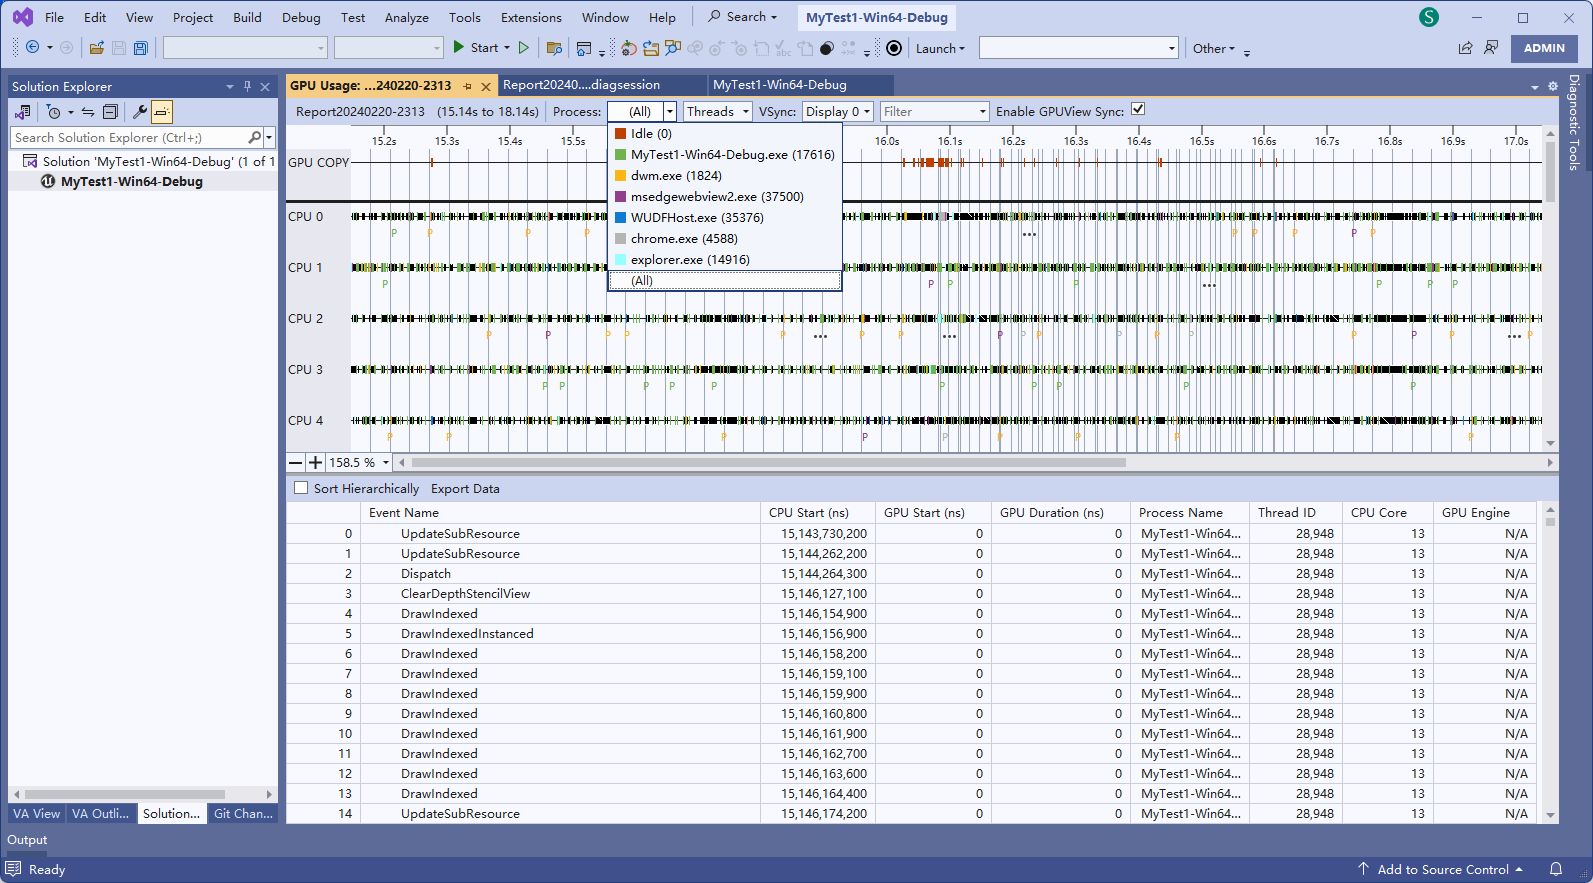Click the Output window icon in status bar

(13, 869)
